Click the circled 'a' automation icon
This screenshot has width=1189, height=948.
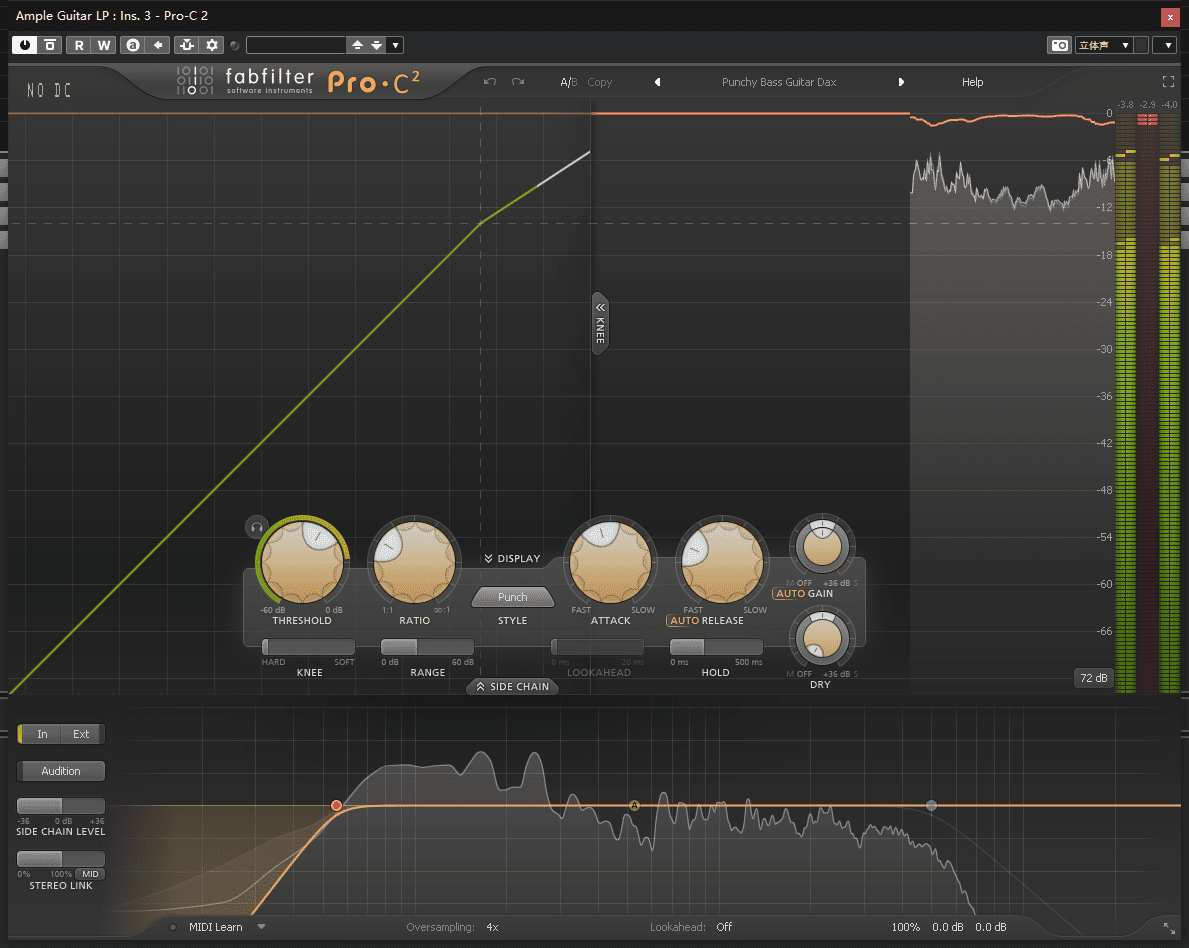click(133, 45)
